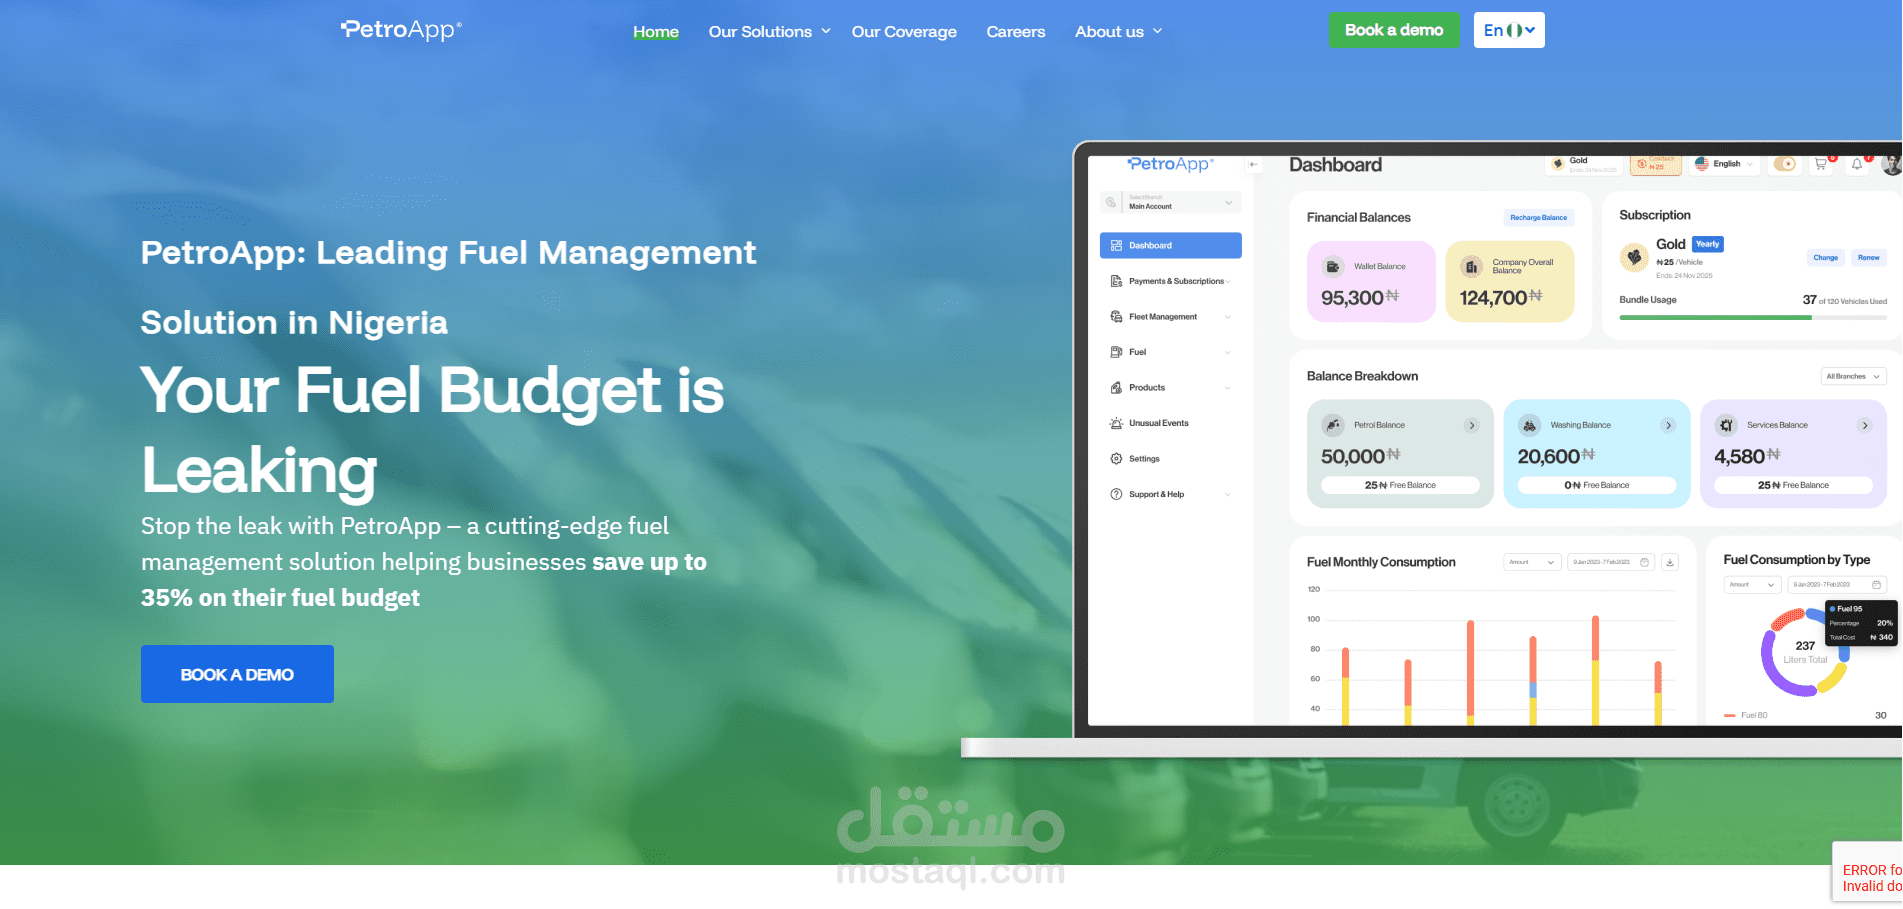Download the Fuel Monthly Consumption chart
Viewport: 1903px width, 909px height.
(x=1669, y=562)
